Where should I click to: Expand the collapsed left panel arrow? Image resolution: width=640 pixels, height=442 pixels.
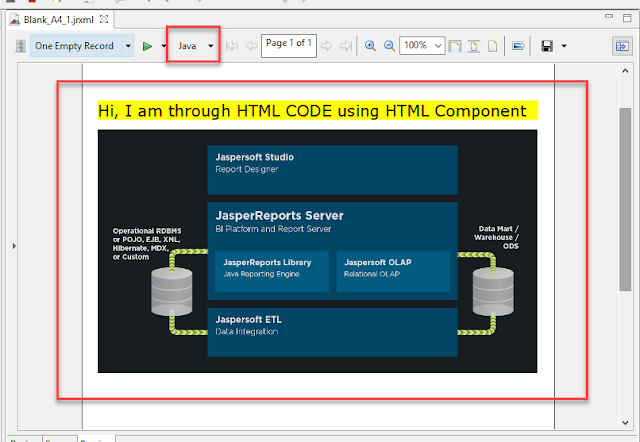[14, 246]
